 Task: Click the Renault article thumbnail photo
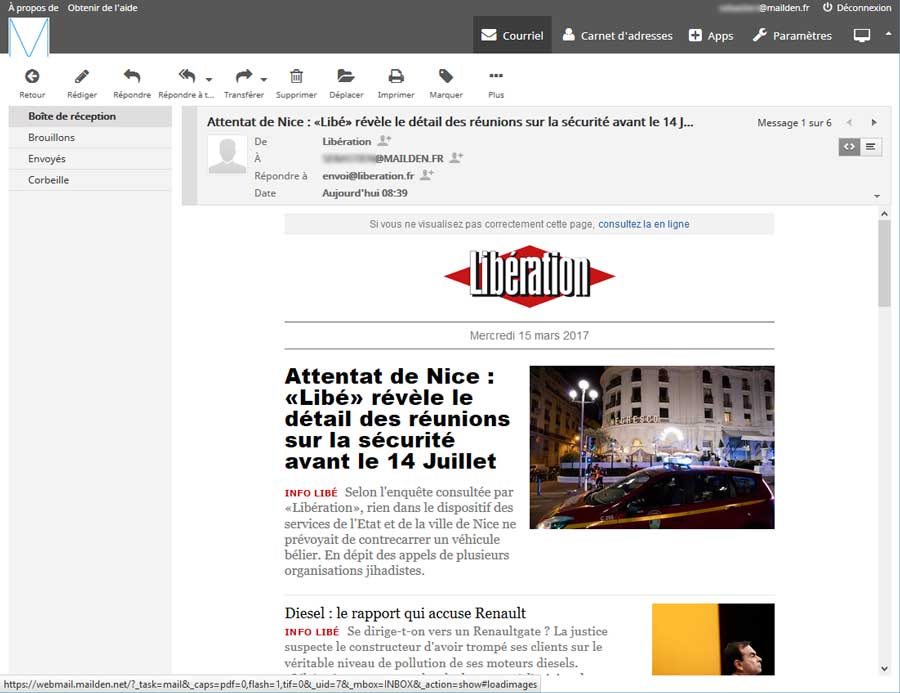point(713,639)
